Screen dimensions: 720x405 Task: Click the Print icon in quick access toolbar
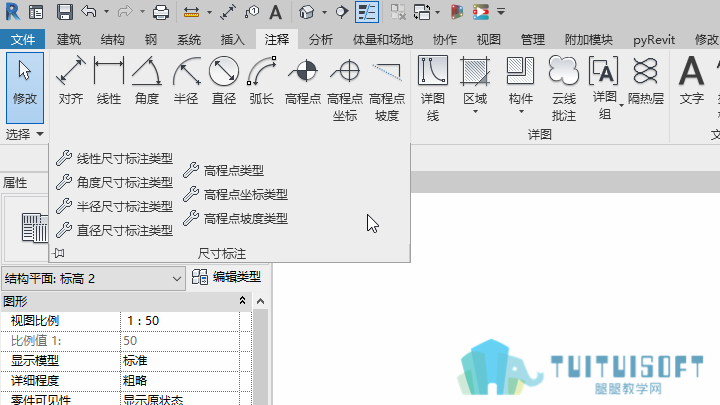point(160,12)
